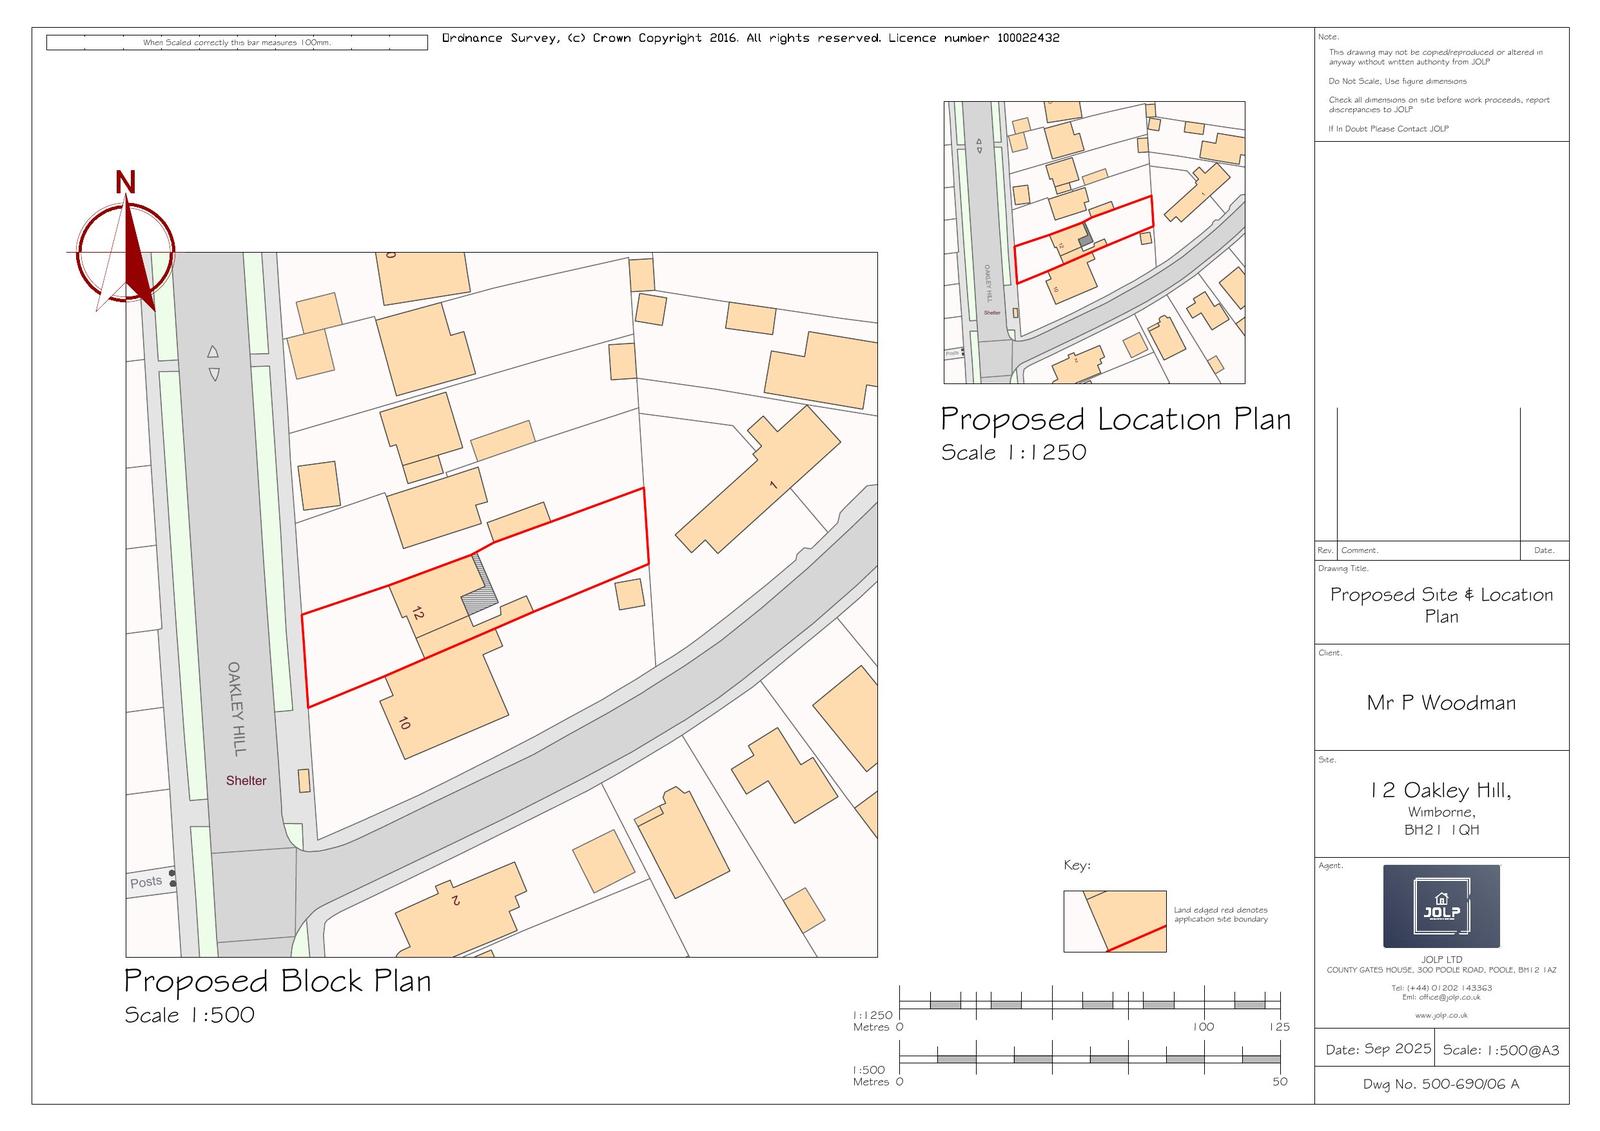The width and height of the screenshot is (1600, 1131).
Task: Click the 1:500 metres scale bar
Action: (1090, 1058)
